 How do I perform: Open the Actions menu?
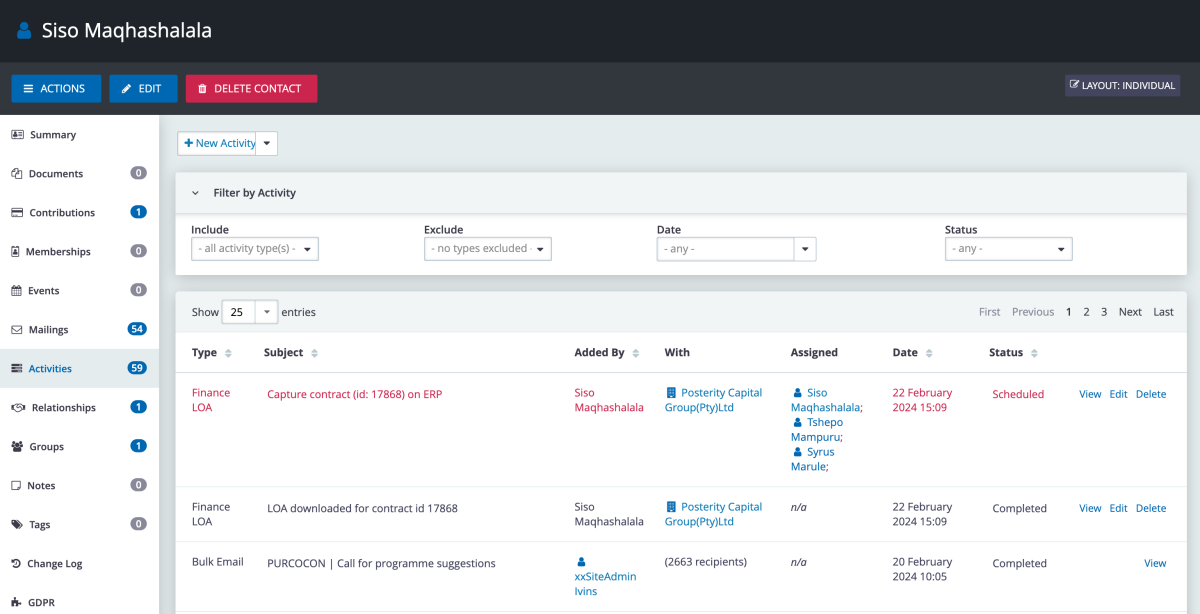56,88
